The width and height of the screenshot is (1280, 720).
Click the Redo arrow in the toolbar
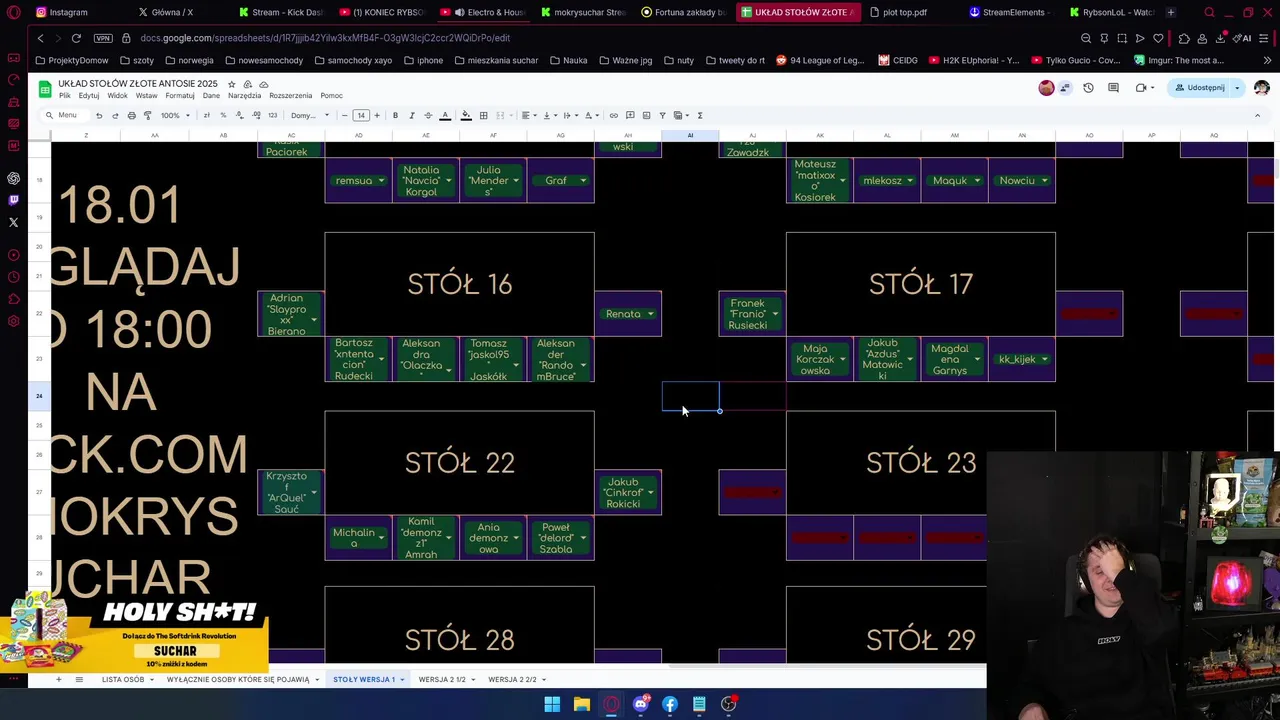[115, 115]
